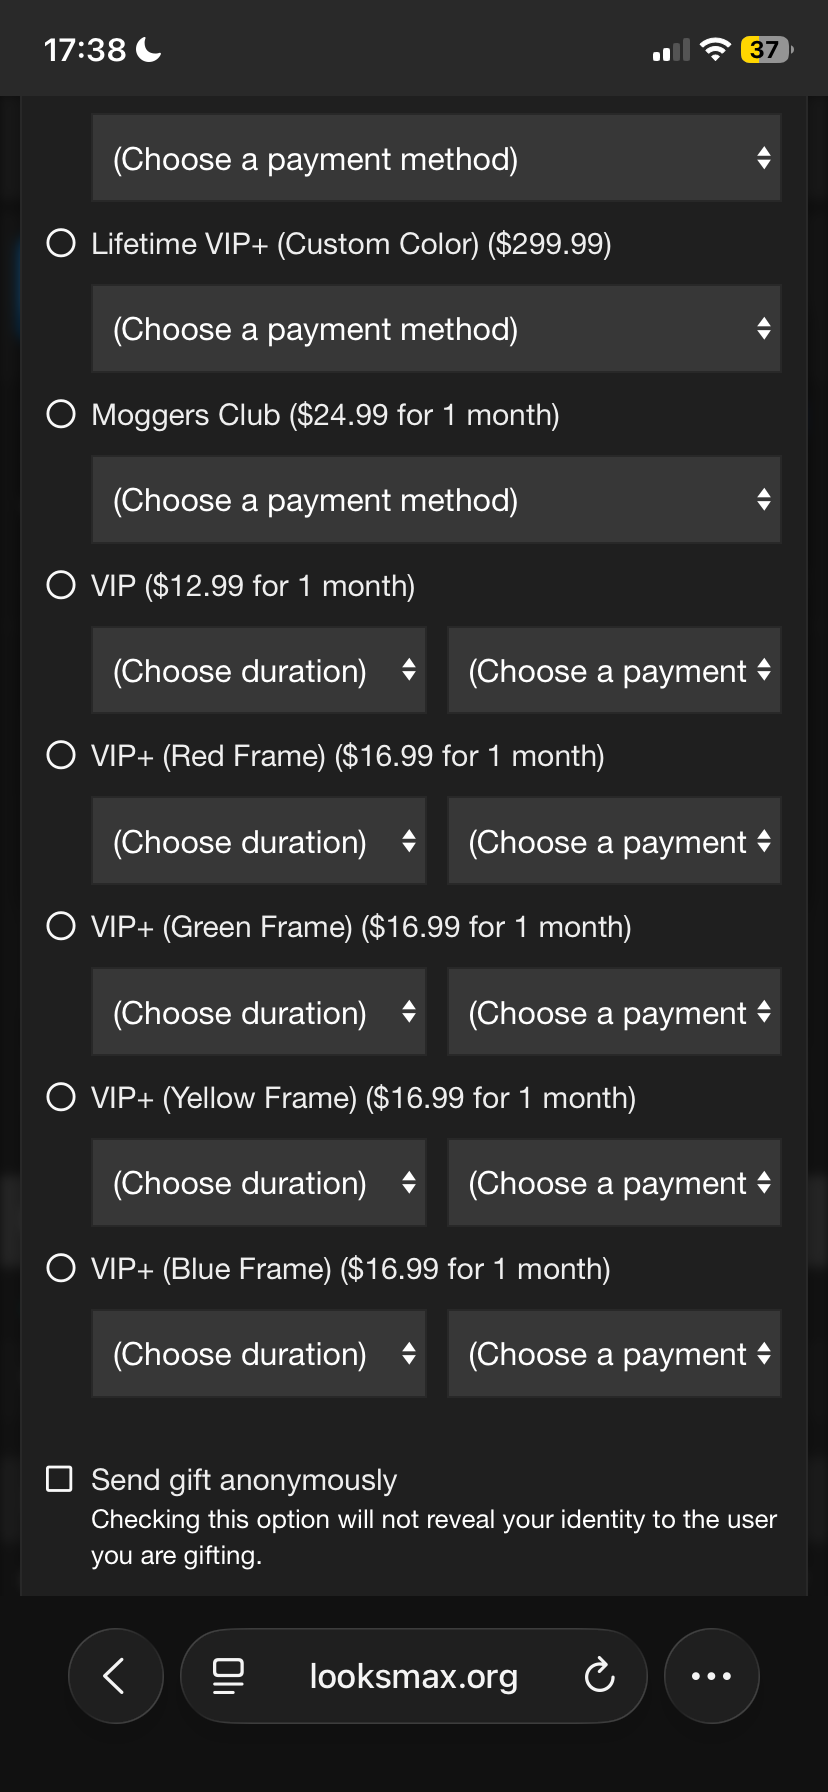Open Choose duration dropdown for VIP+ Green Frame
The width and height of the screenshot is (828, 1792).
(x=259, y=1012)
